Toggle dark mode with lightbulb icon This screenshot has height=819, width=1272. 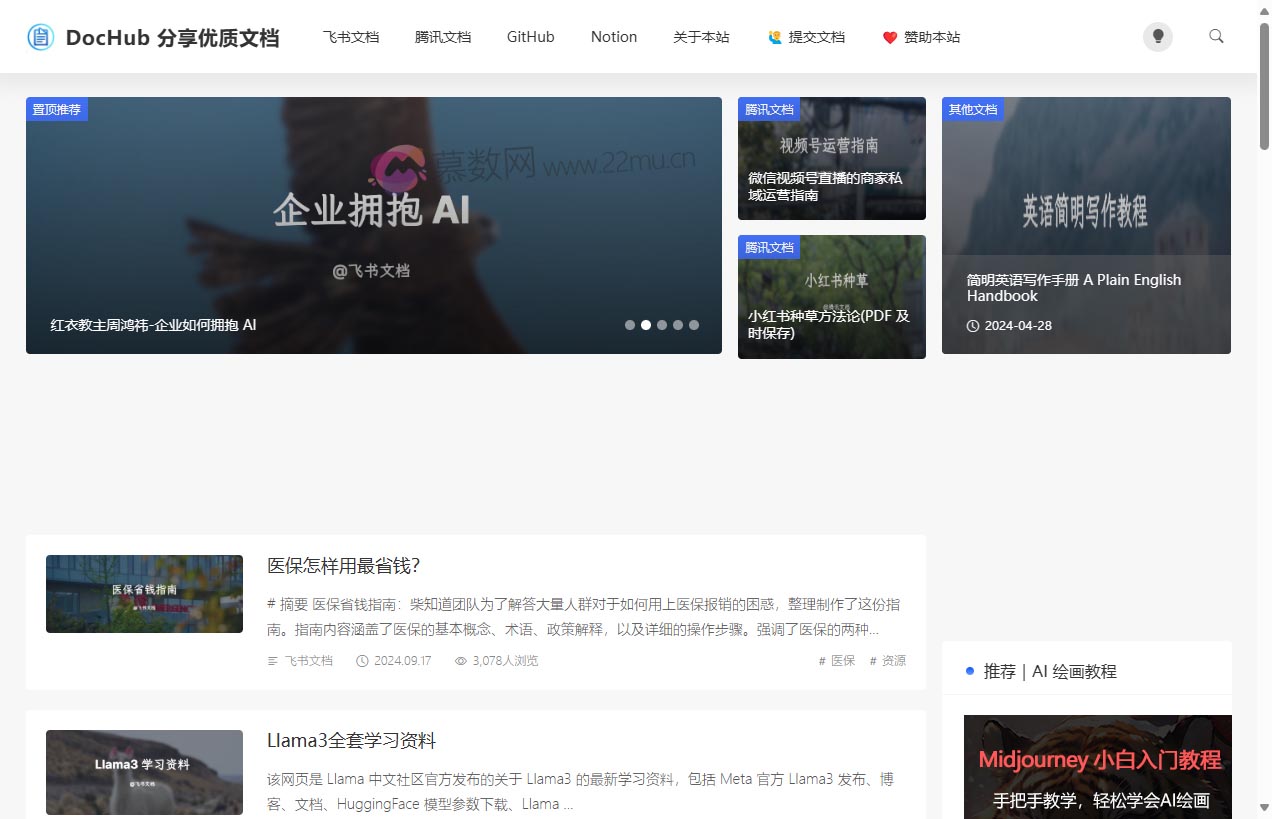1157,37
